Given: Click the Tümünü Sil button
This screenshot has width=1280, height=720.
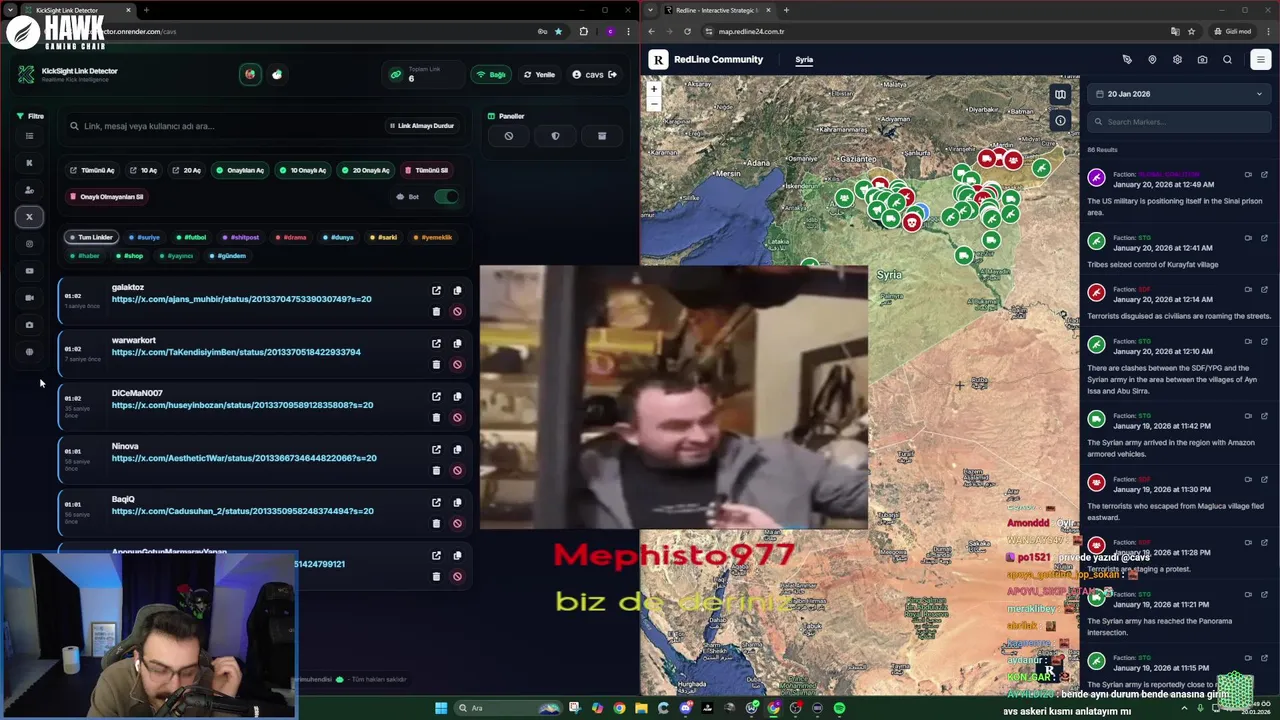Looking at the screenshot, I should (427, 170).
